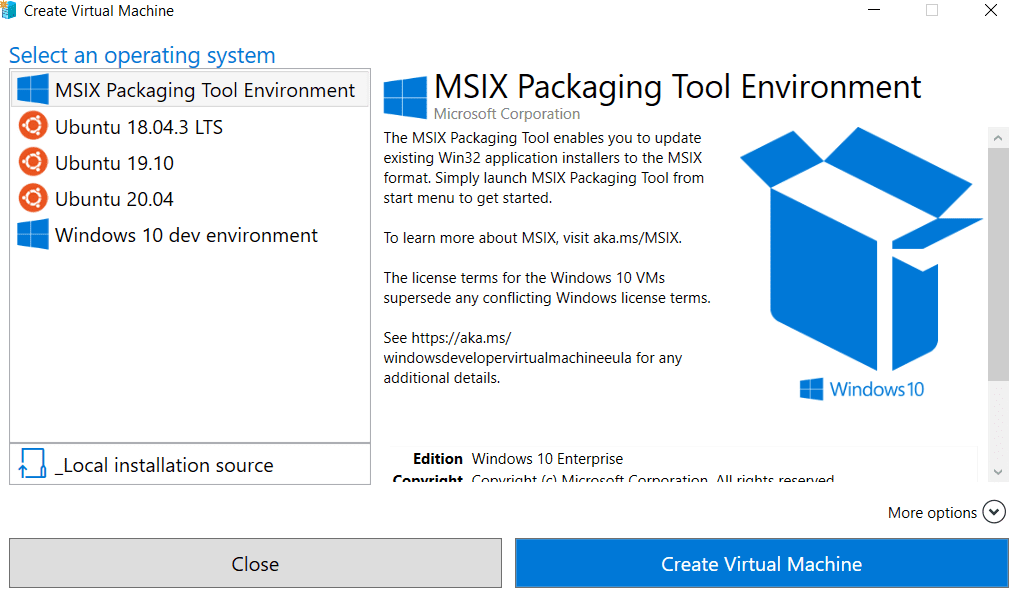The image size is (1018, 597).
Task: Click the blue MSIX box Windows 10 image
Action: click(860, 263)
